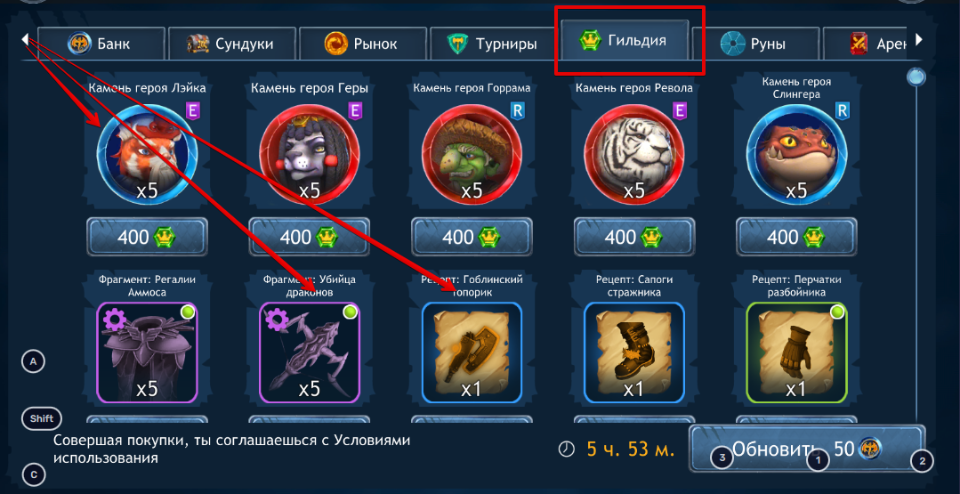The width and height of the screenshot is (960, 494).
Task: Switch to the Банк tab
Action: [101, 43]
